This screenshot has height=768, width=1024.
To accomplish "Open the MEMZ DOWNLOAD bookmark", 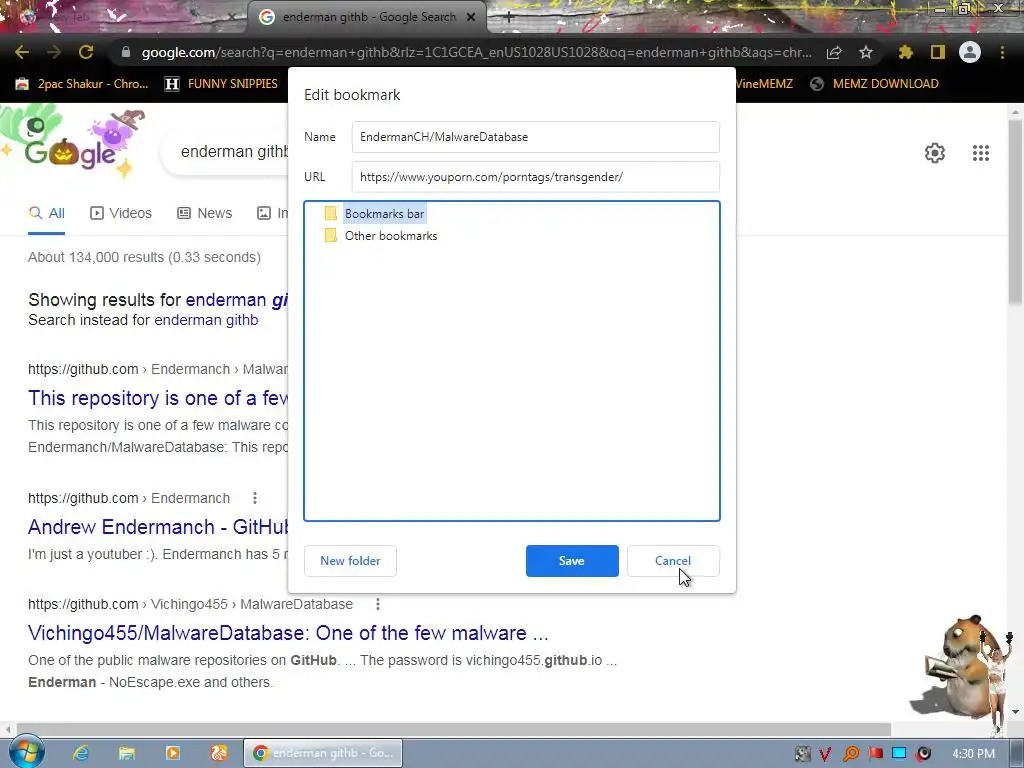I will click(874, 84).
